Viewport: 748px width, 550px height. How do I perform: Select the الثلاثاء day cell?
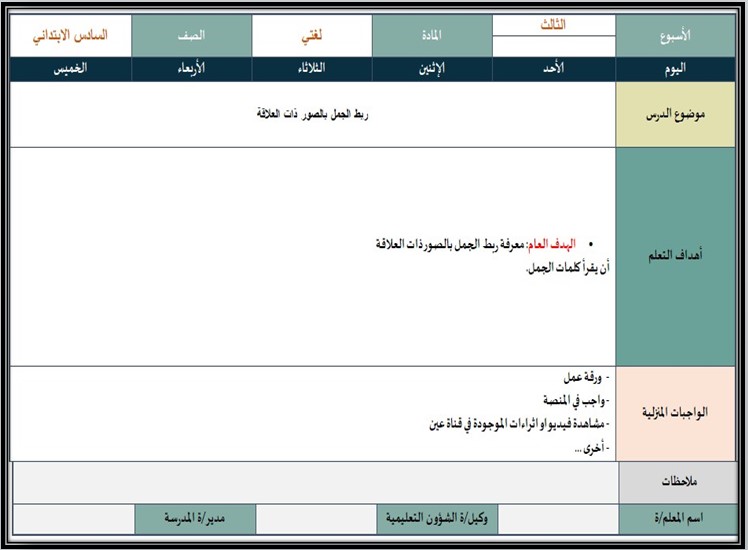click(x=312, y=69)
